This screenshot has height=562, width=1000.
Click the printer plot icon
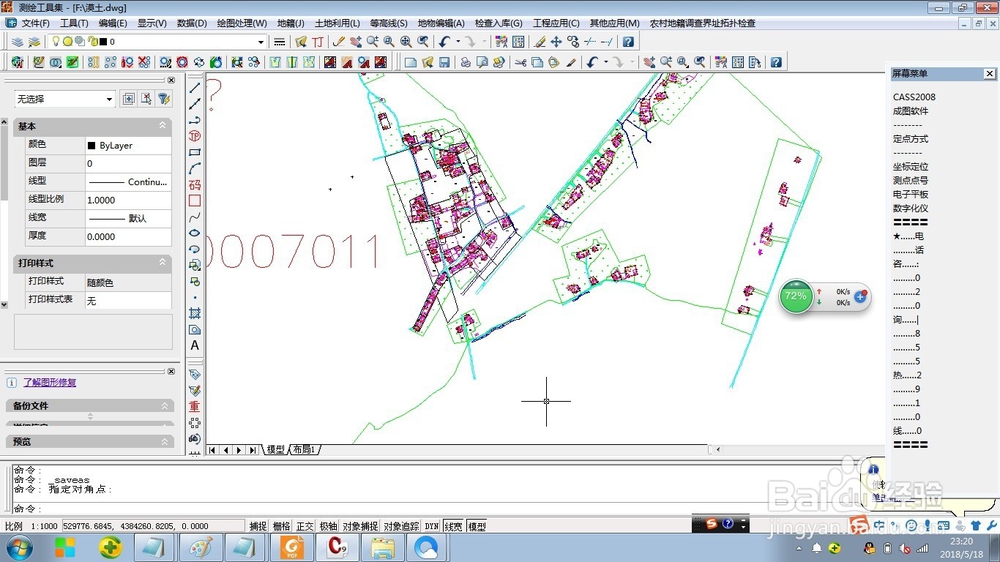466,62
